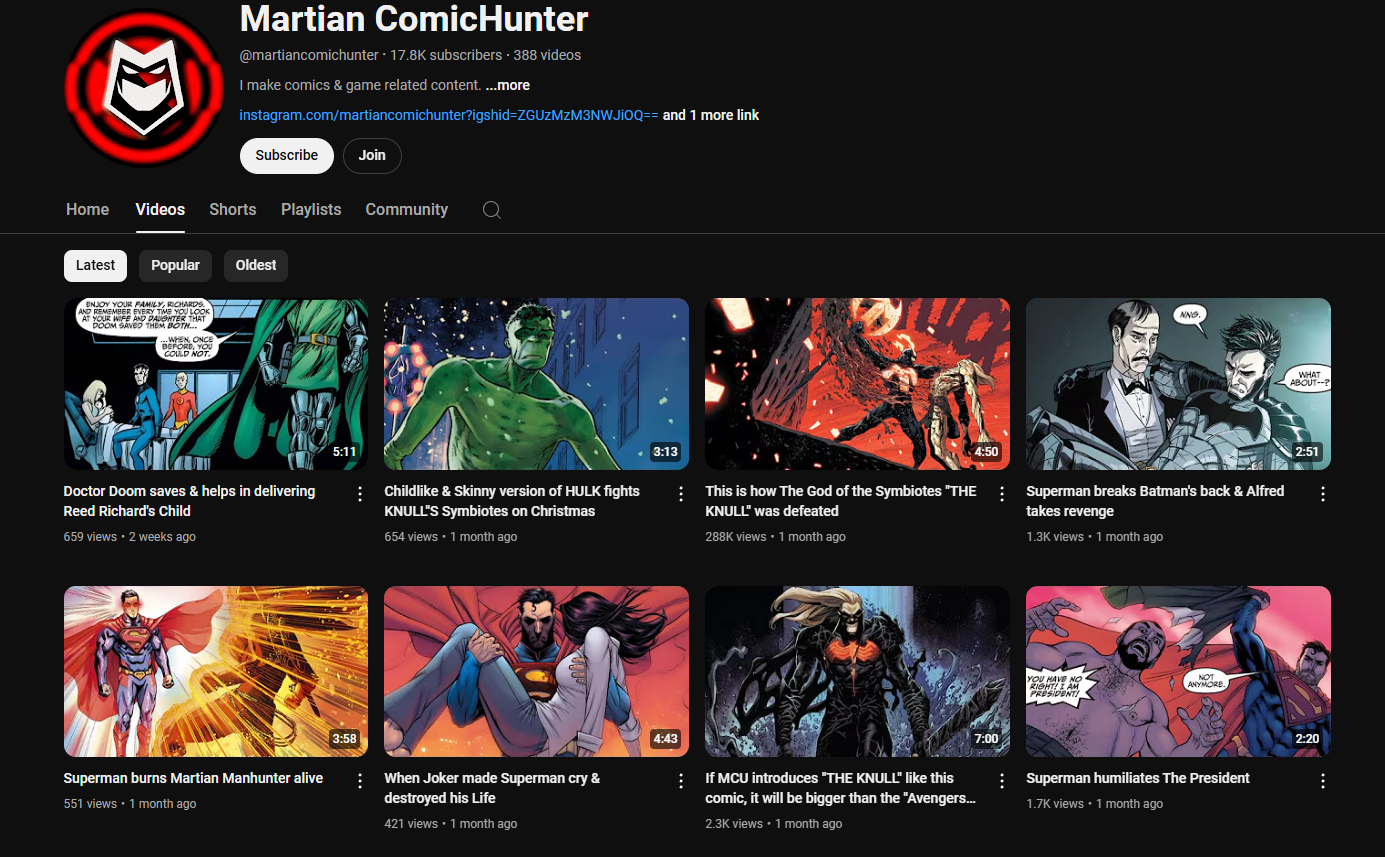
Task: Click the '288K views' text
Action: tap(736, 537)
